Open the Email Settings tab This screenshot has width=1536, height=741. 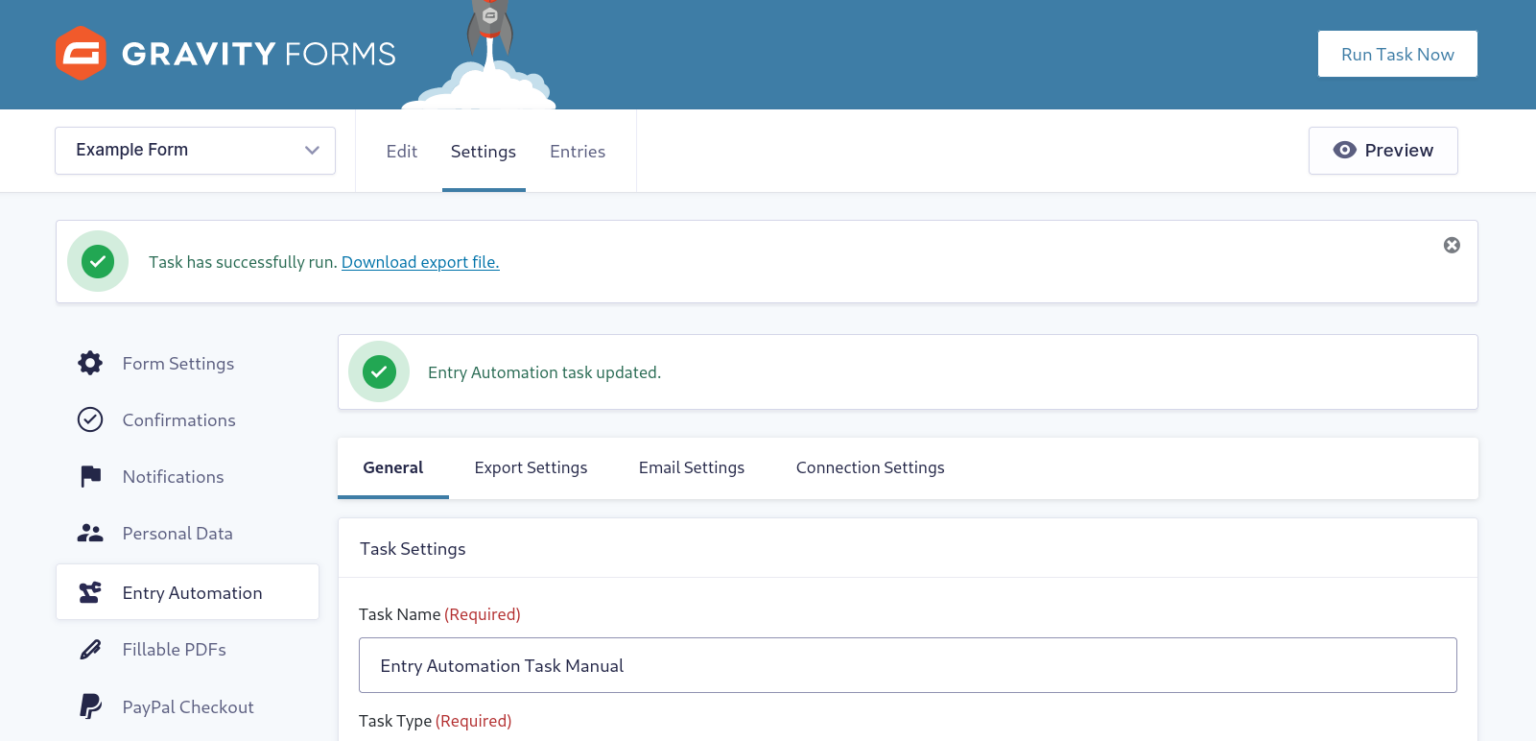pos(691,467)
